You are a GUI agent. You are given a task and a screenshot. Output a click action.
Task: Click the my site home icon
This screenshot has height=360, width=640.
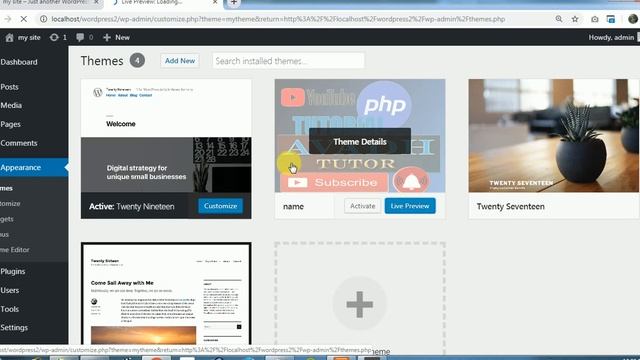[9, 38]
